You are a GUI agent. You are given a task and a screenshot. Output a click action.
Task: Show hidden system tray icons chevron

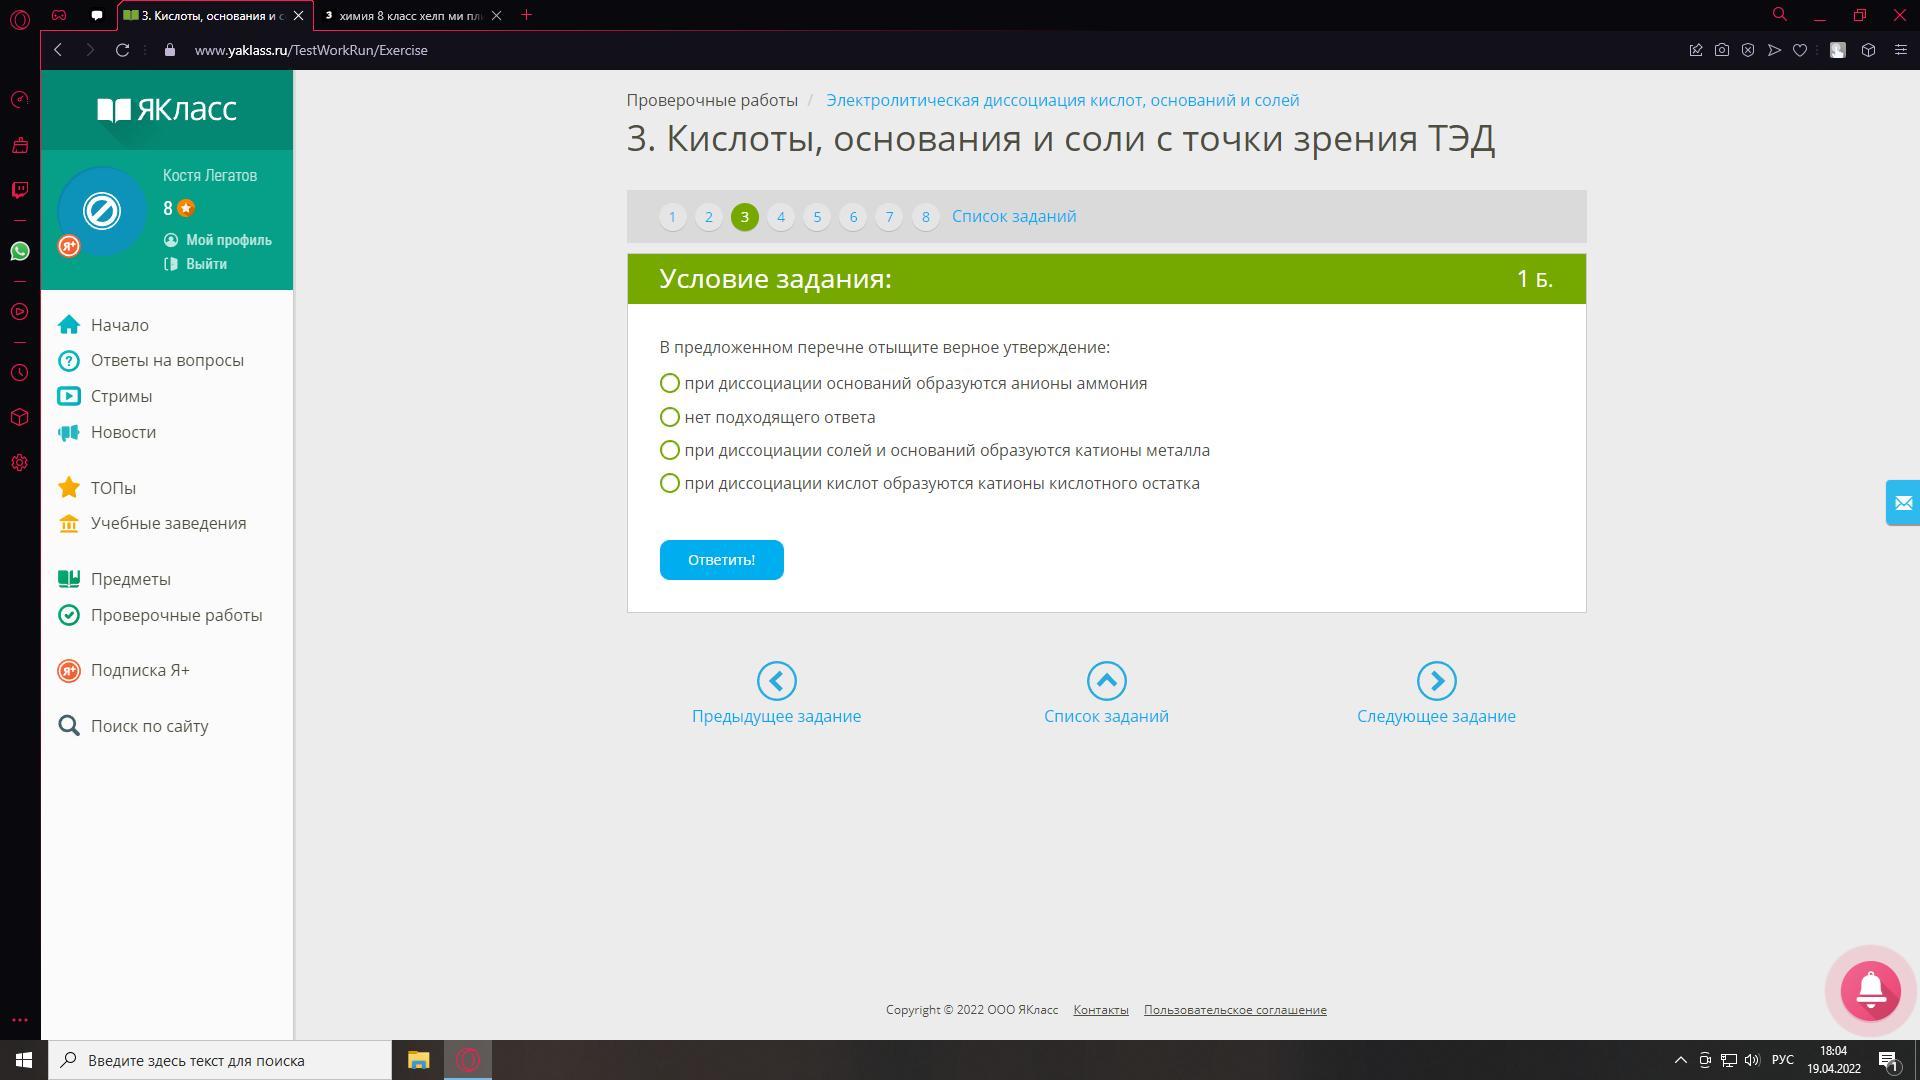pyautogui.click(x=1680, y=1060)
